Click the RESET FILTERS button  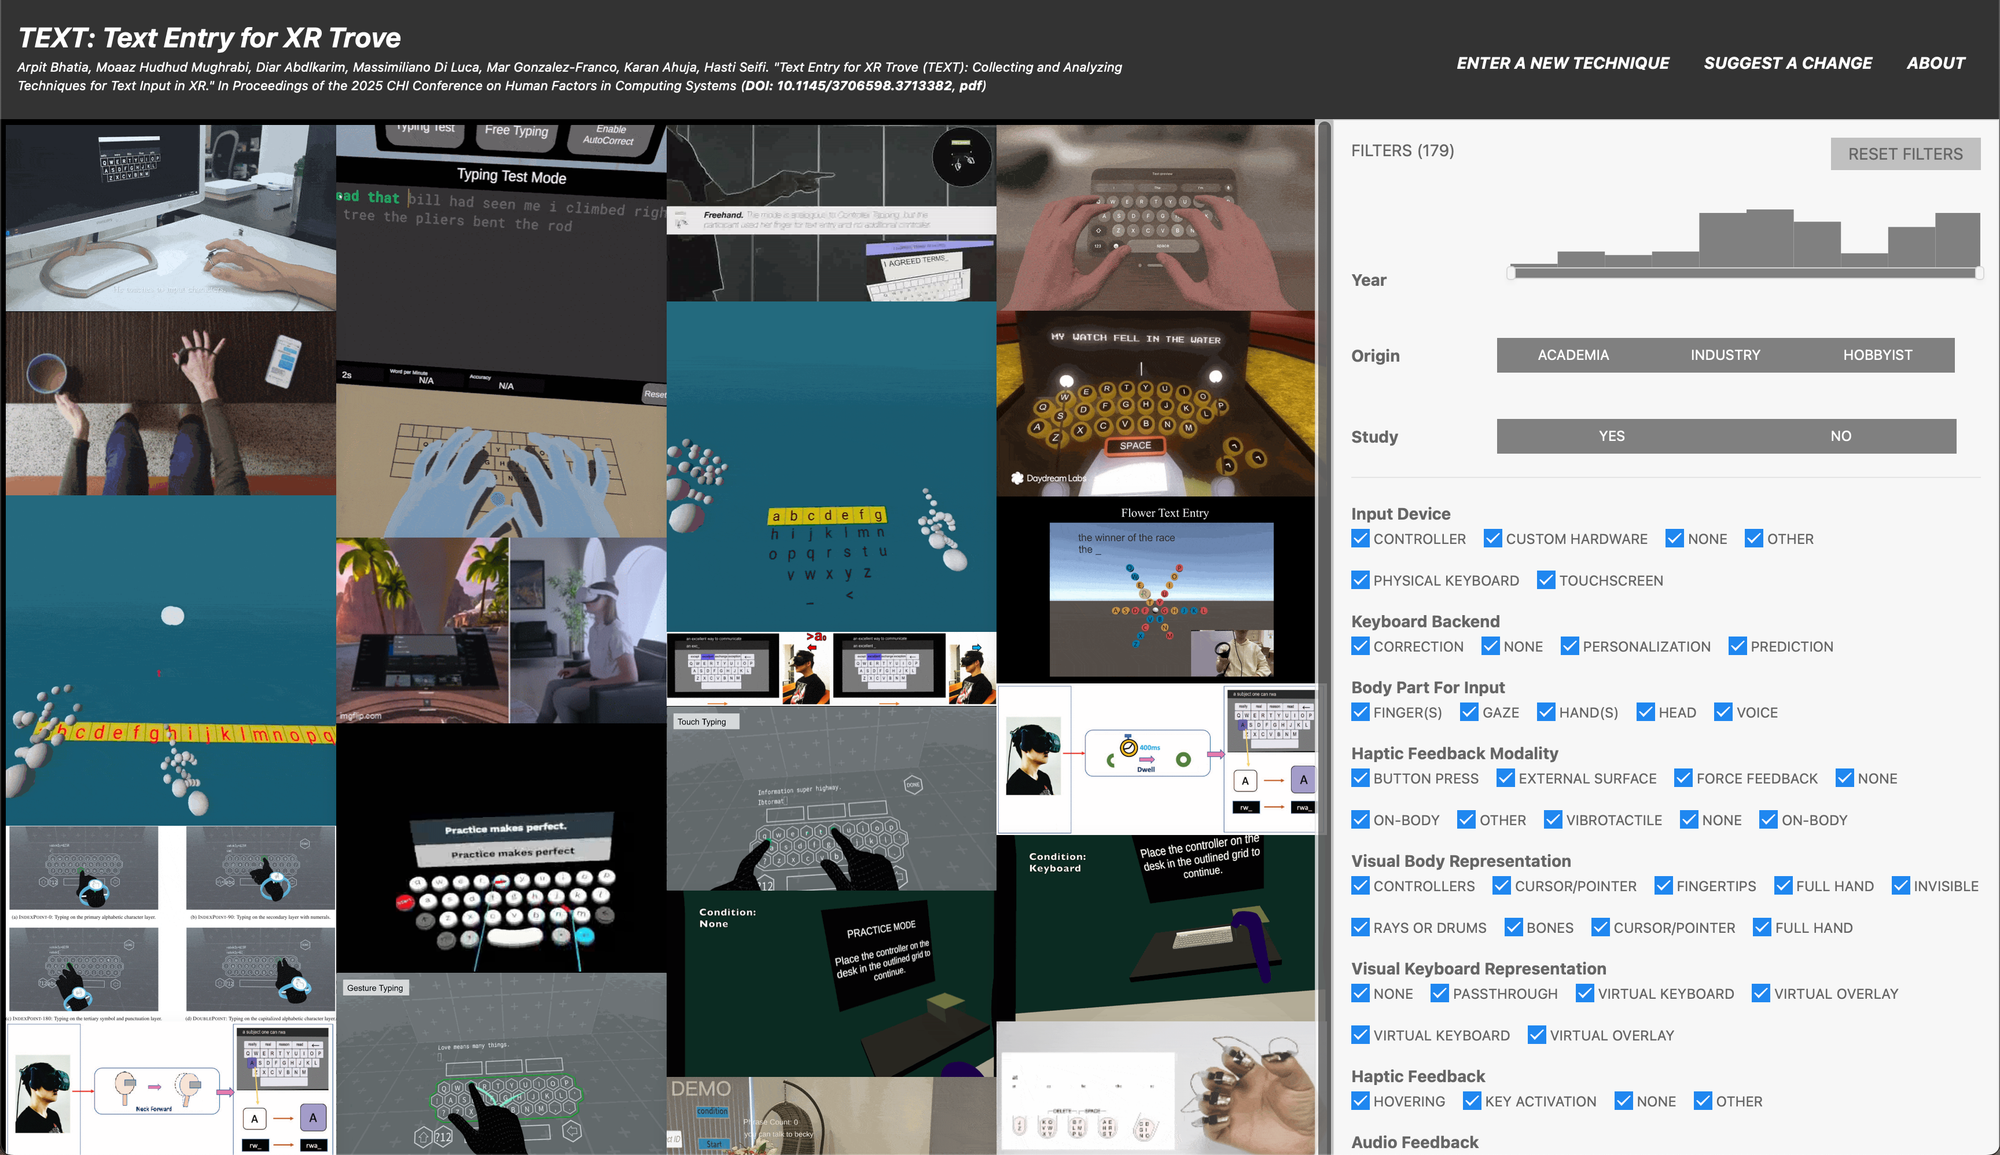coord(1905,154)
